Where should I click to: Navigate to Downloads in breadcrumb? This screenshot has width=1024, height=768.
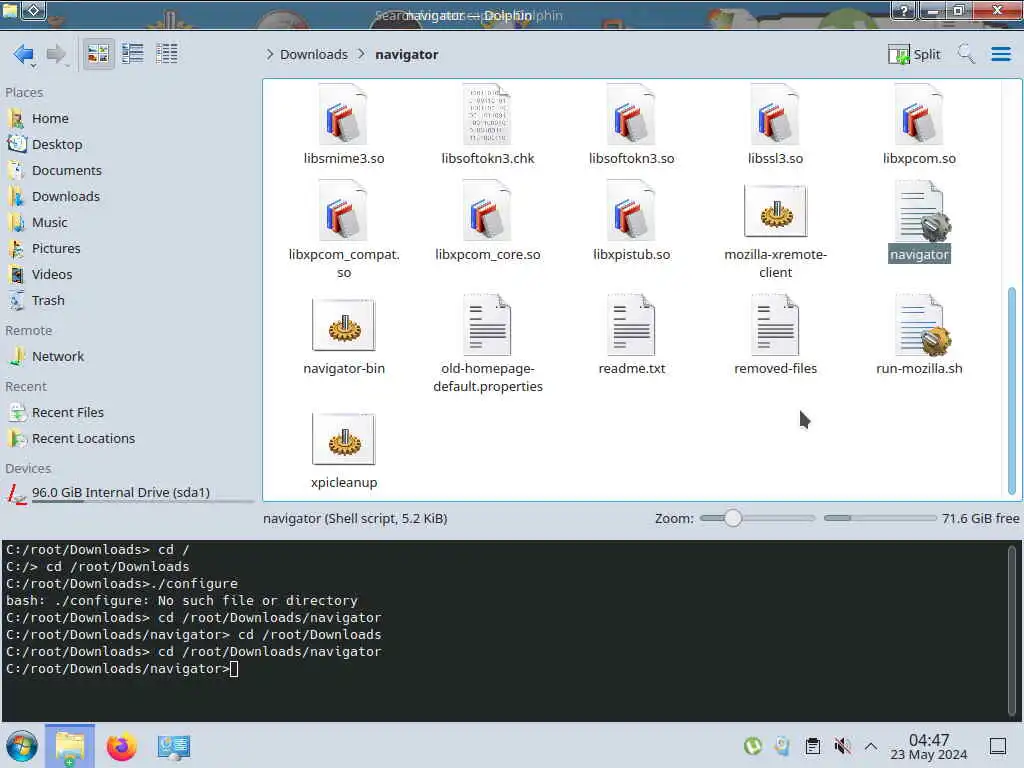[x=314, y=54]
